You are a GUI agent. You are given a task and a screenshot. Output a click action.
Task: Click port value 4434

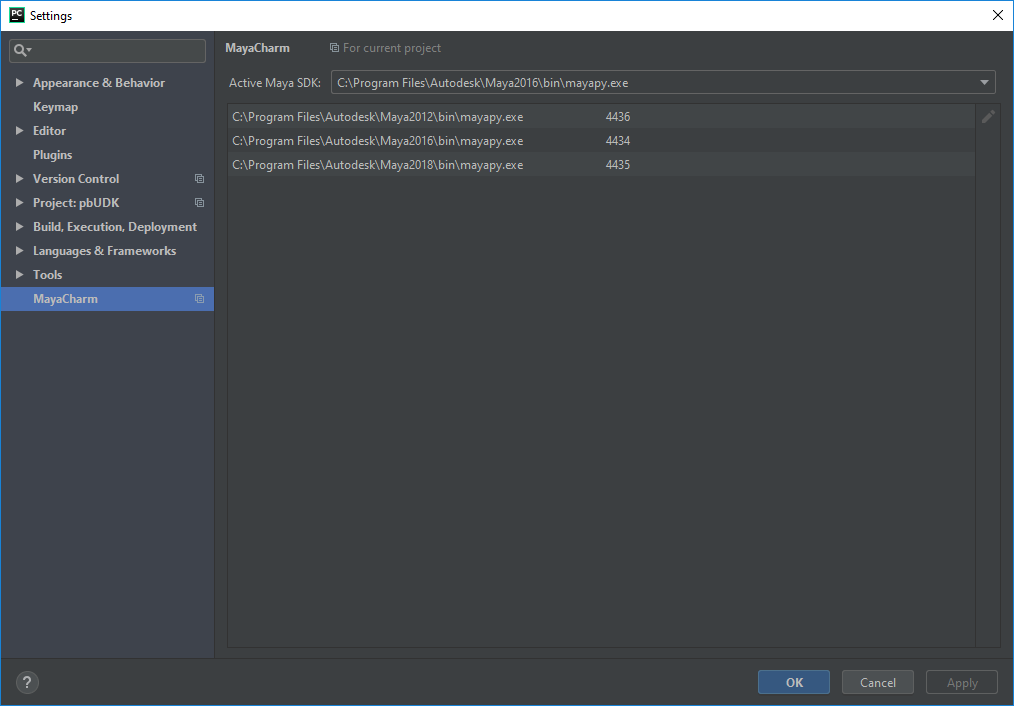click(x=618, y=141)
